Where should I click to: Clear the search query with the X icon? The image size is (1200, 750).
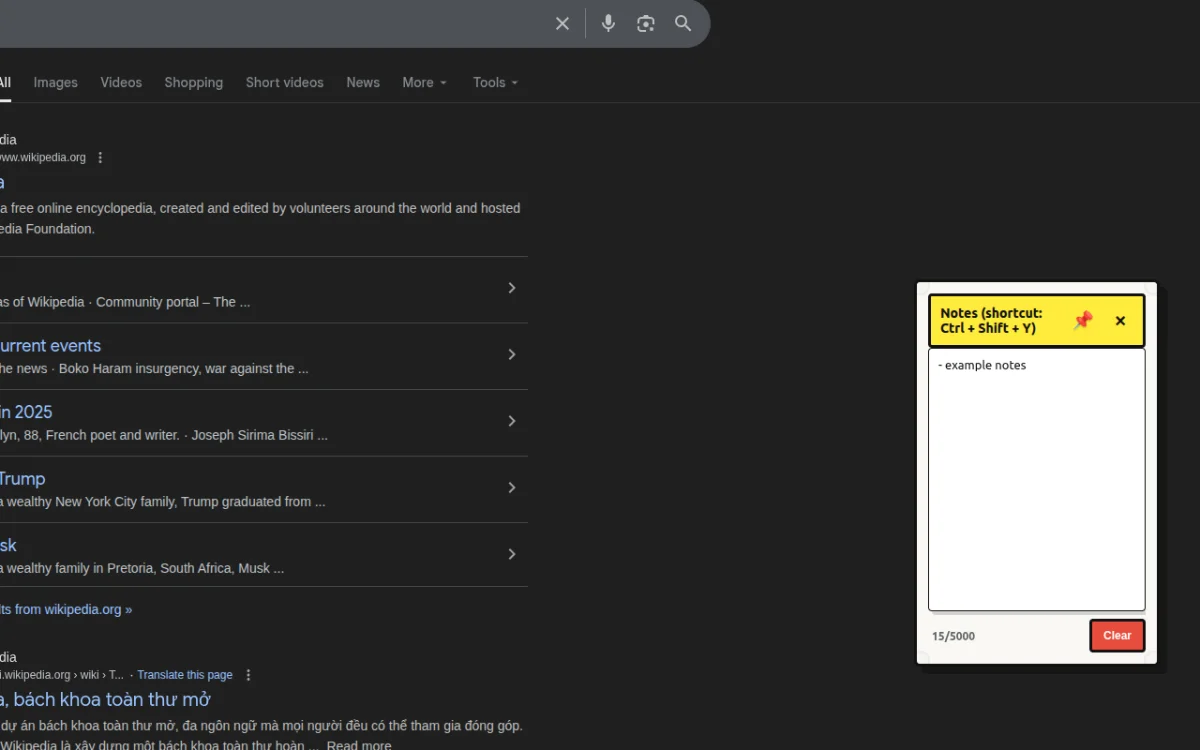click(562, 23)
